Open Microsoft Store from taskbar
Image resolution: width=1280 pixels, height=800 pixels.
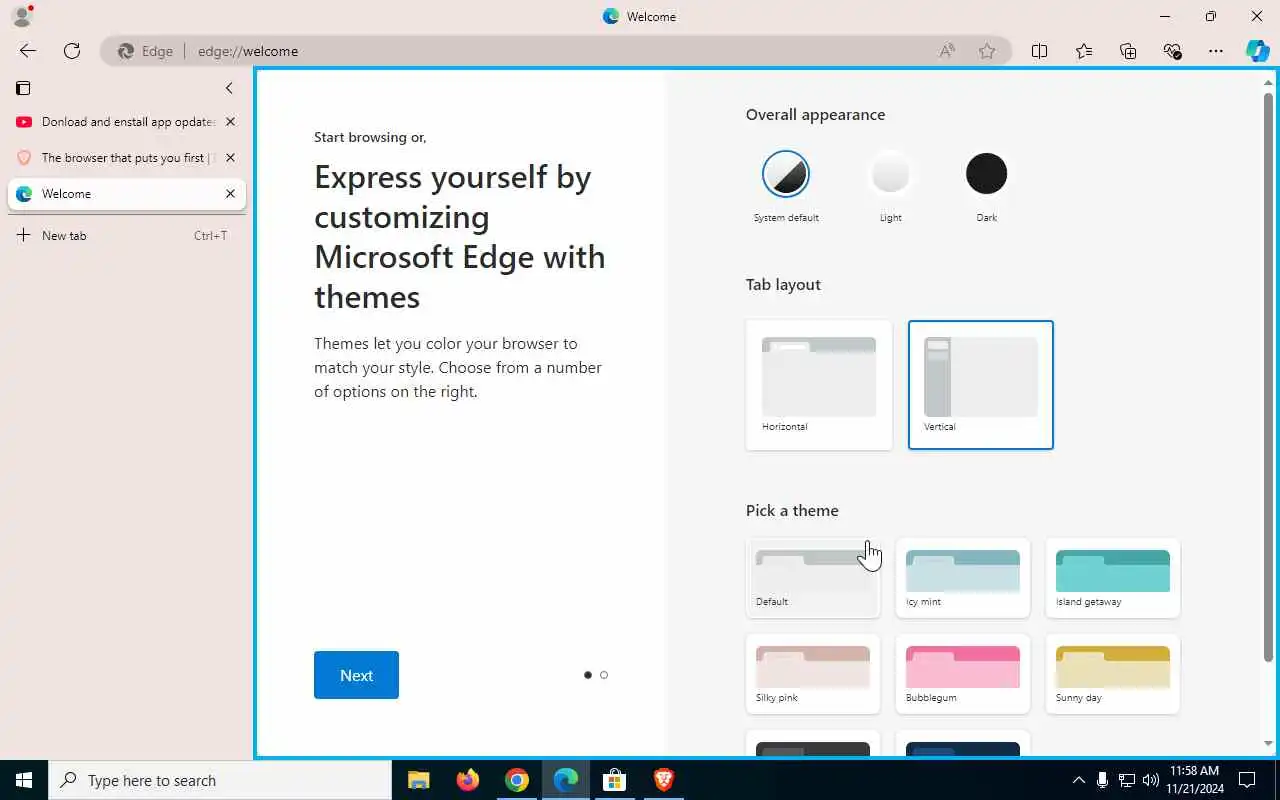coord(614,780)
